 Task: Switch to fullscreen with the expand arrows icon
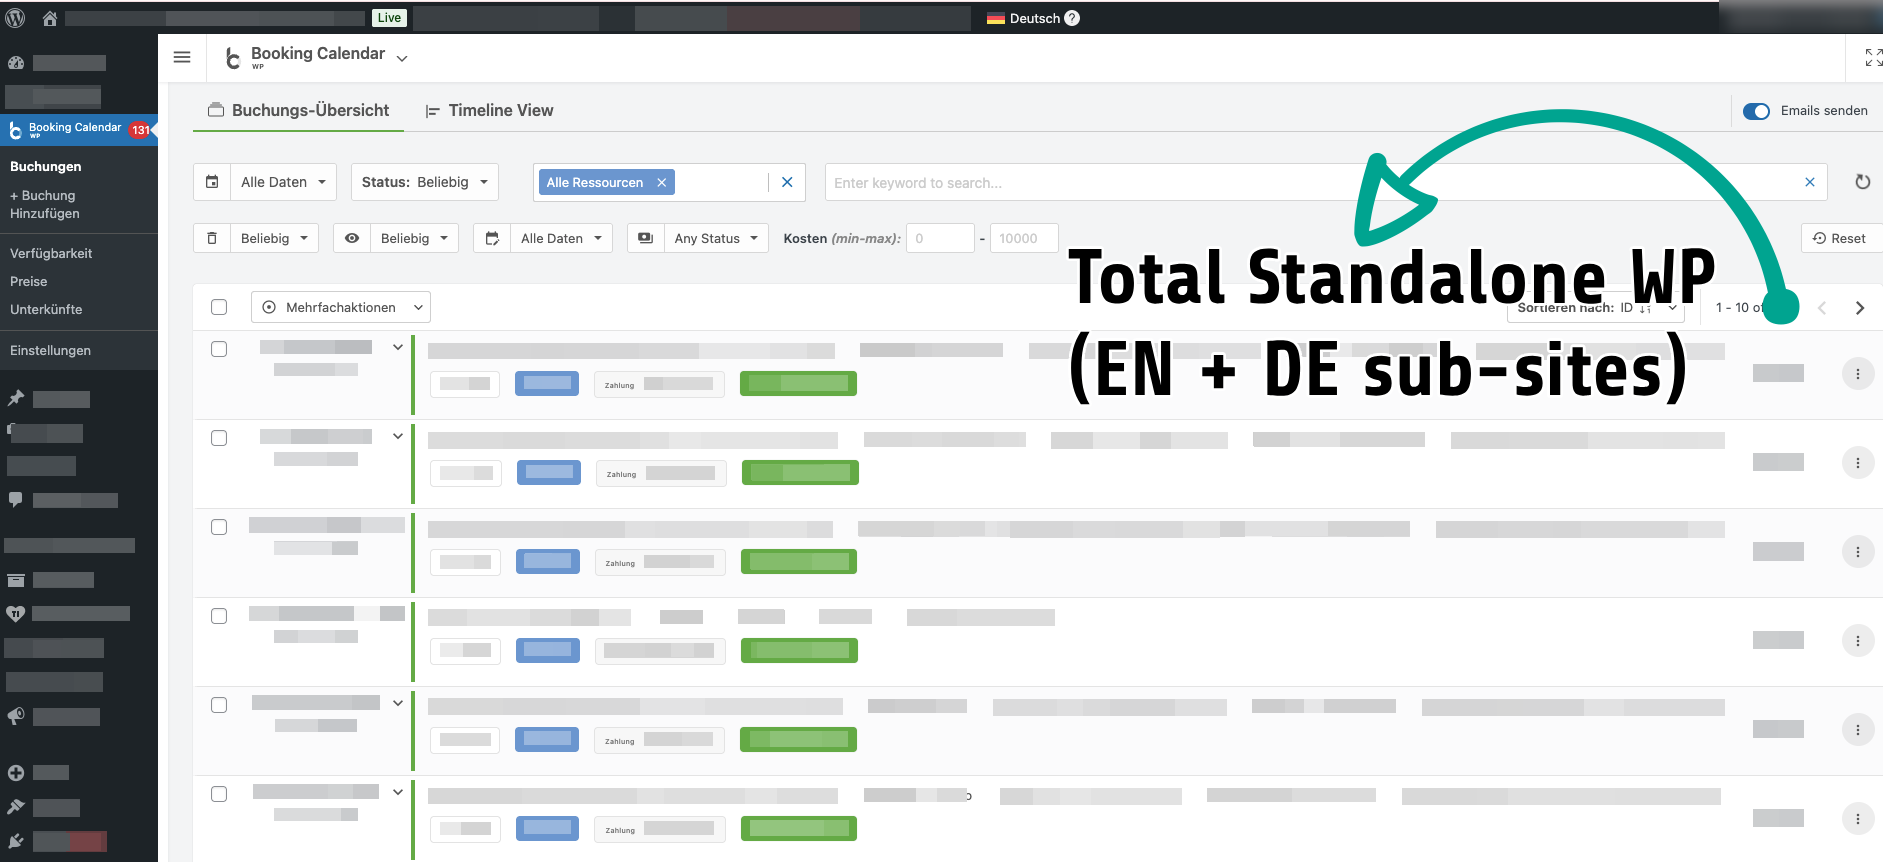1873,58
